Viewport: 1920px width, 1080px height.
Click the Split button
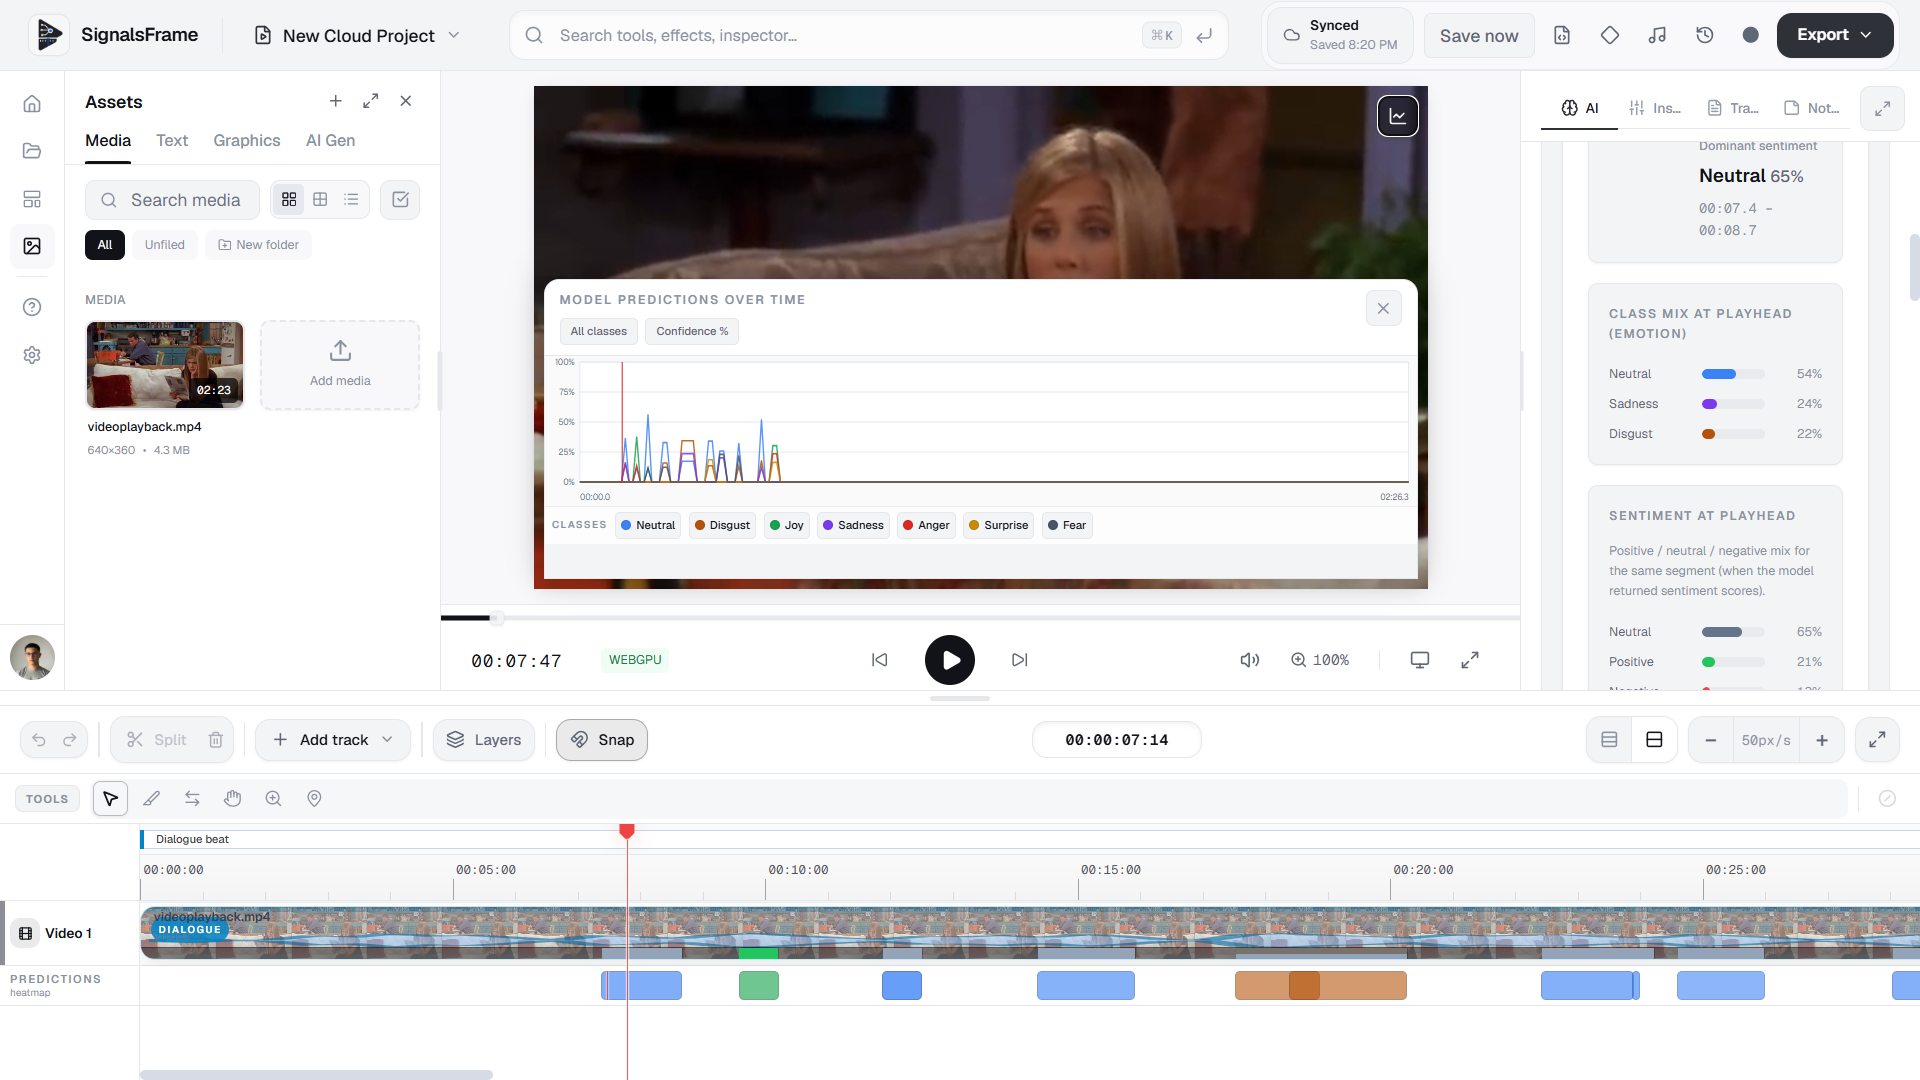click(x=156, y=740)
